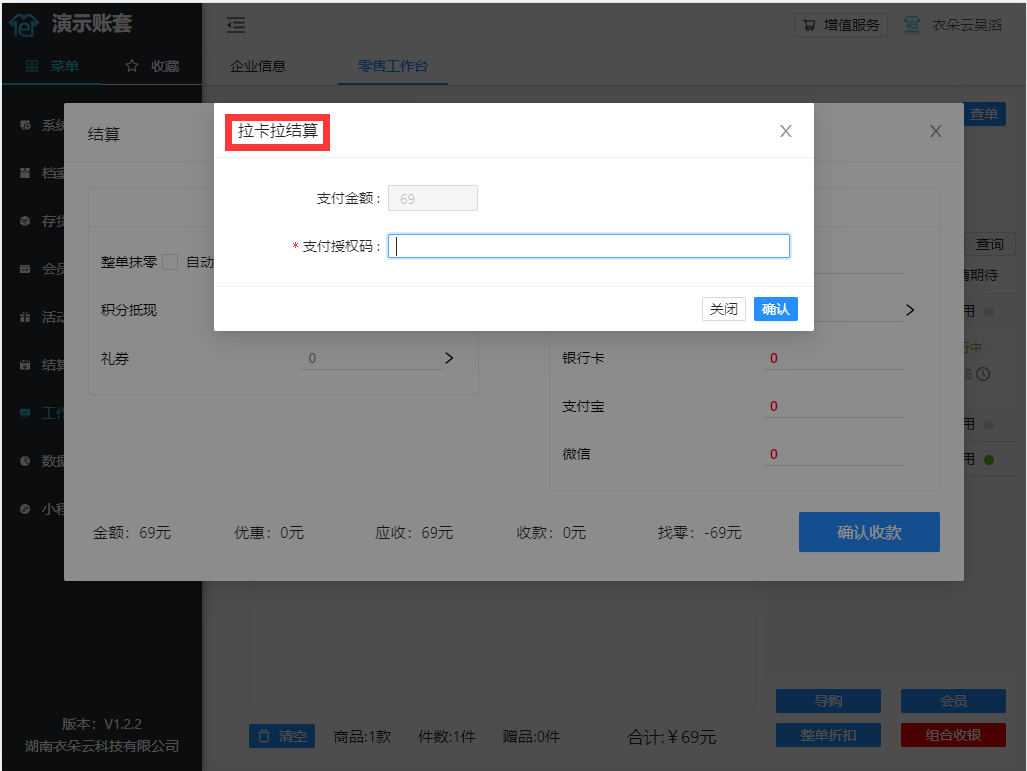
Task: Switch to the 菜单 sidebar tab
Action: point(52,66)
